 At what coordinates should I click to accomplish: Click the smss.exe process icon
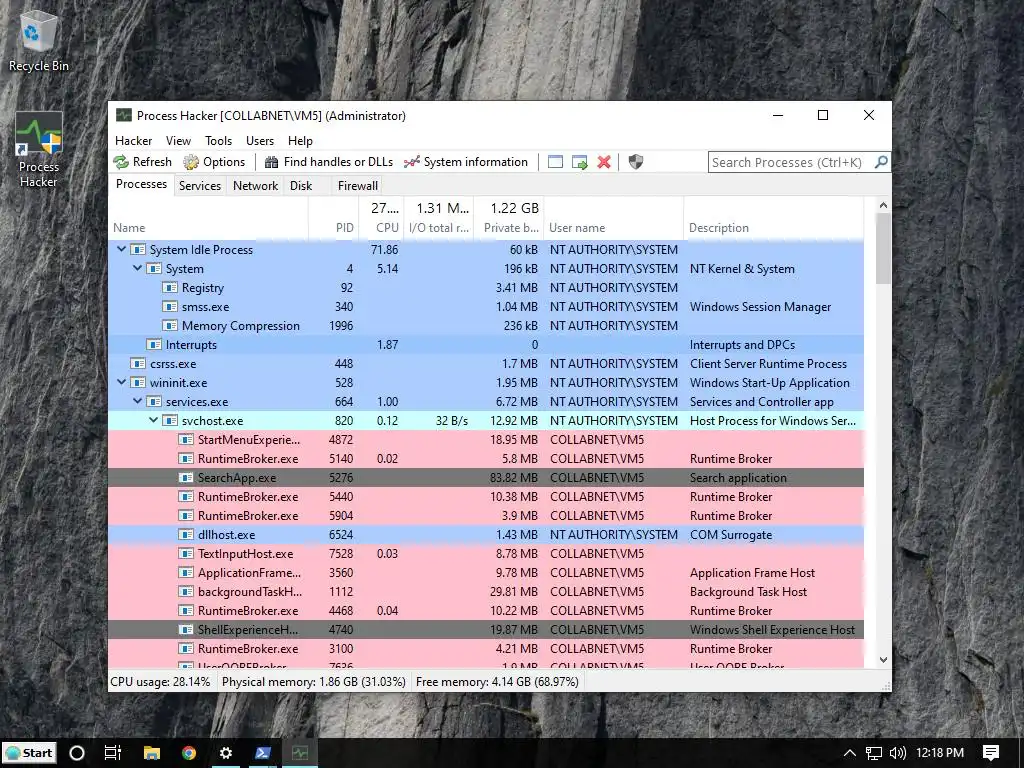pyautogui.click(x=170, y=307)
